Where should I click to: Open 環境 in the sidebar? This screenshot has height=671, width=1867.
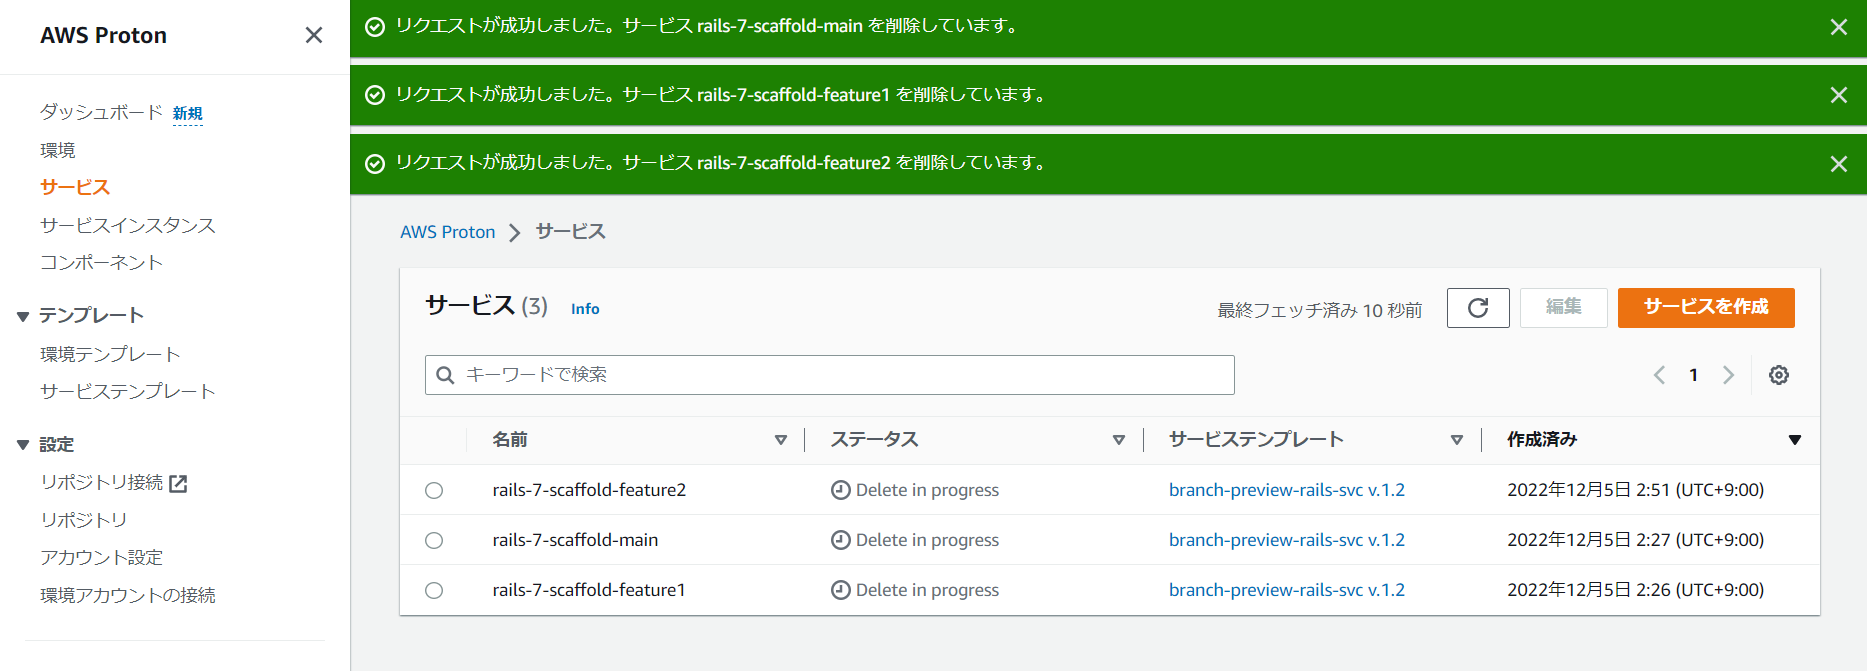tap(58, 150)
